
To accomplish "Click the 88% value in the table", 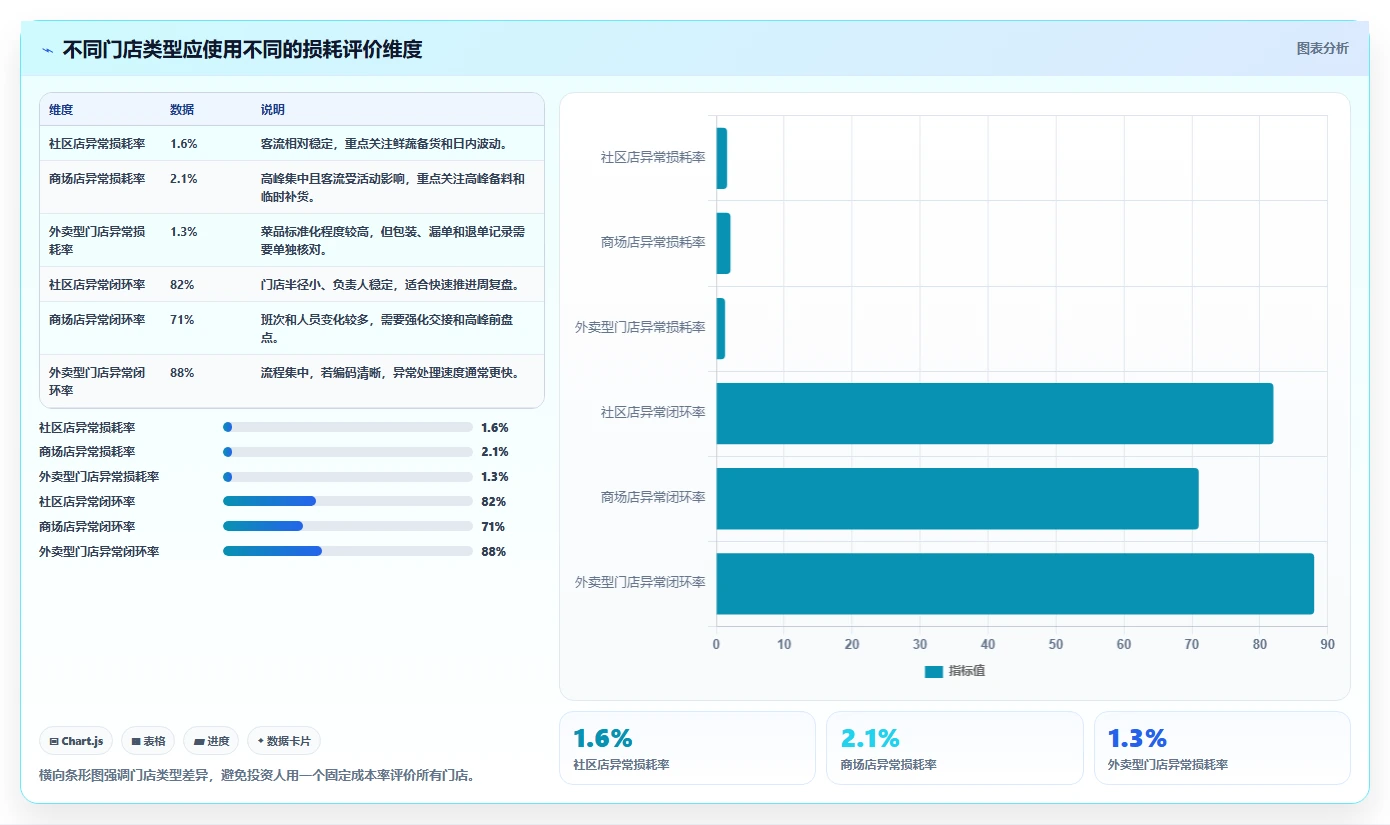I will (x=182, y=373).
